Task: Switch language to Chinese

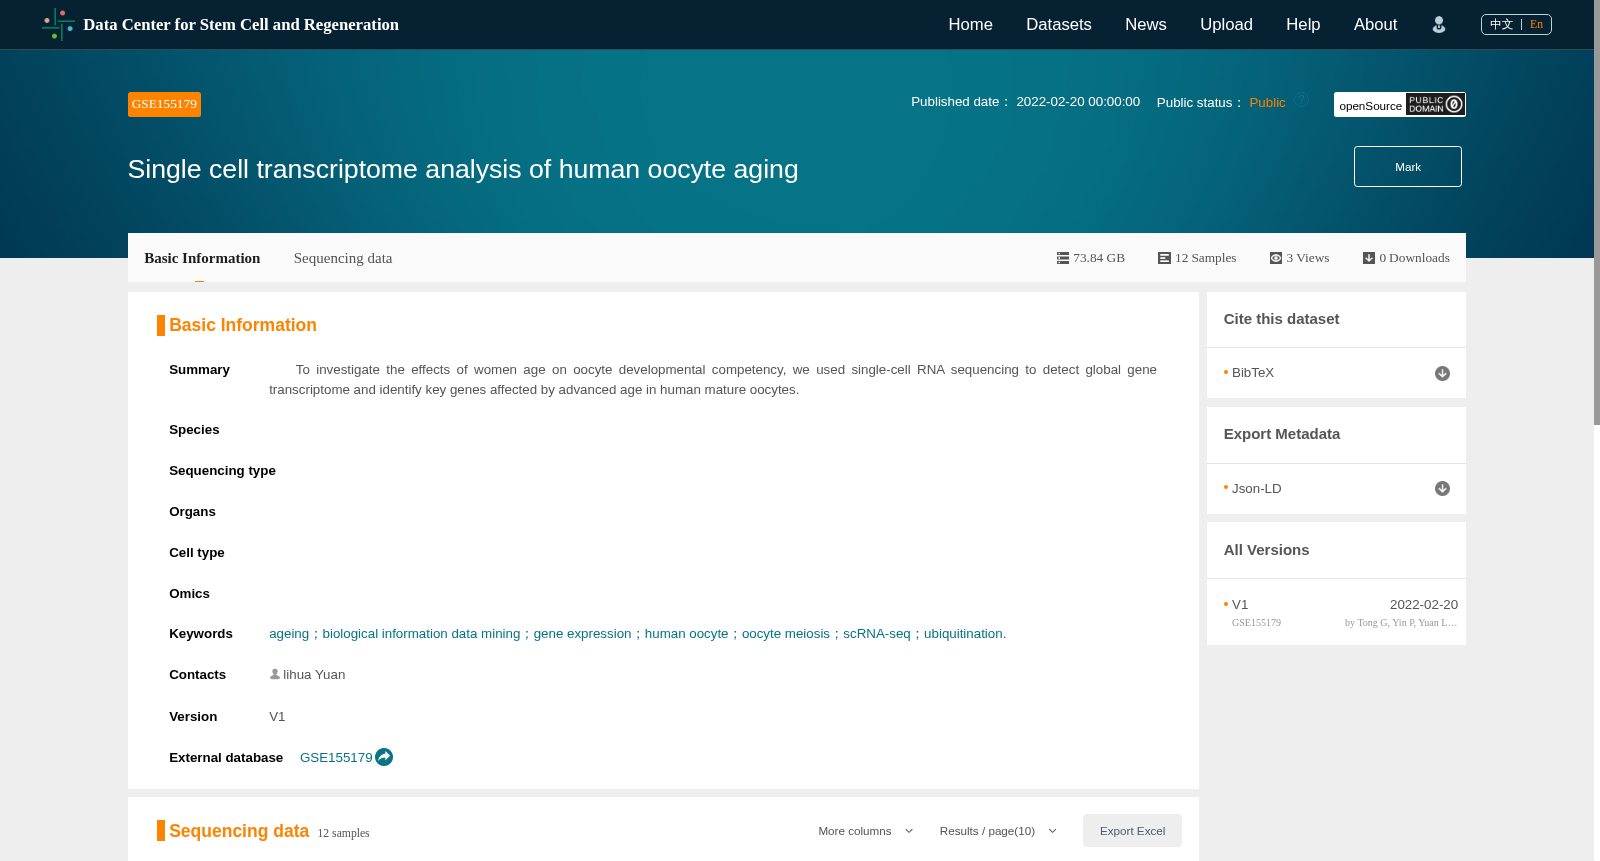Action: coord(1501,24)
